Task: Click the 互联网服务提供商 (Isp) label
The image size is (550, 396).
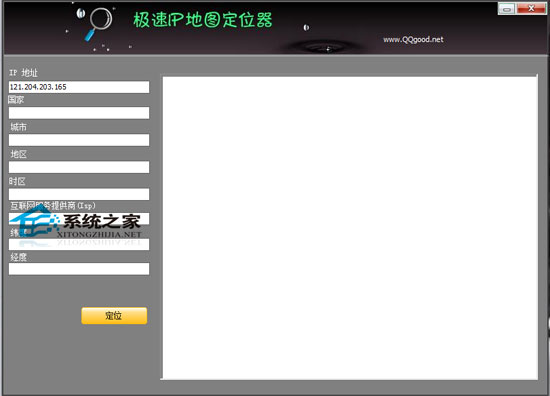Action: pos(53,206)
